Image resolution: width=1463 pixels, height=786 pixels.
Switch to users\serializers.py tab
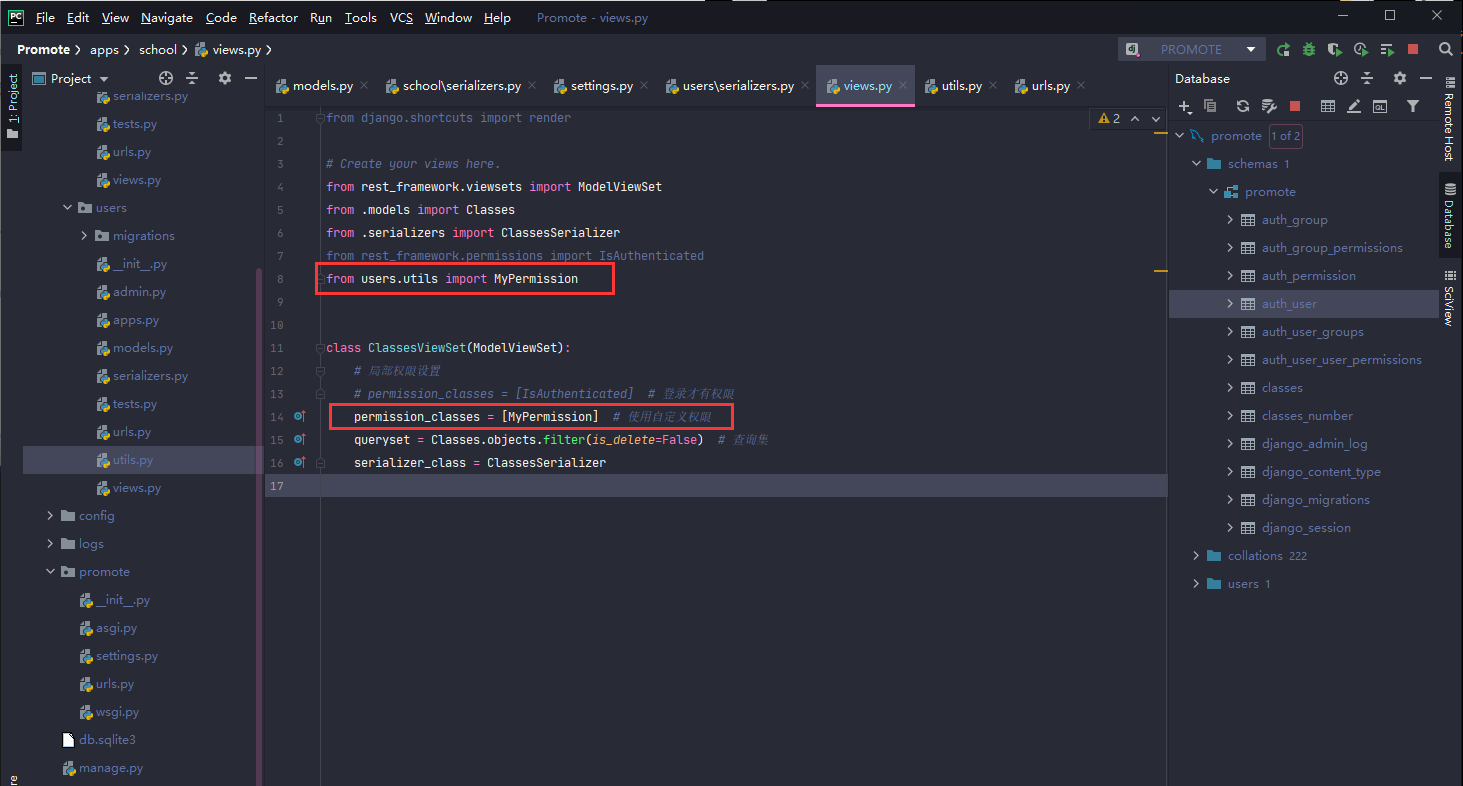pos(738,86)
